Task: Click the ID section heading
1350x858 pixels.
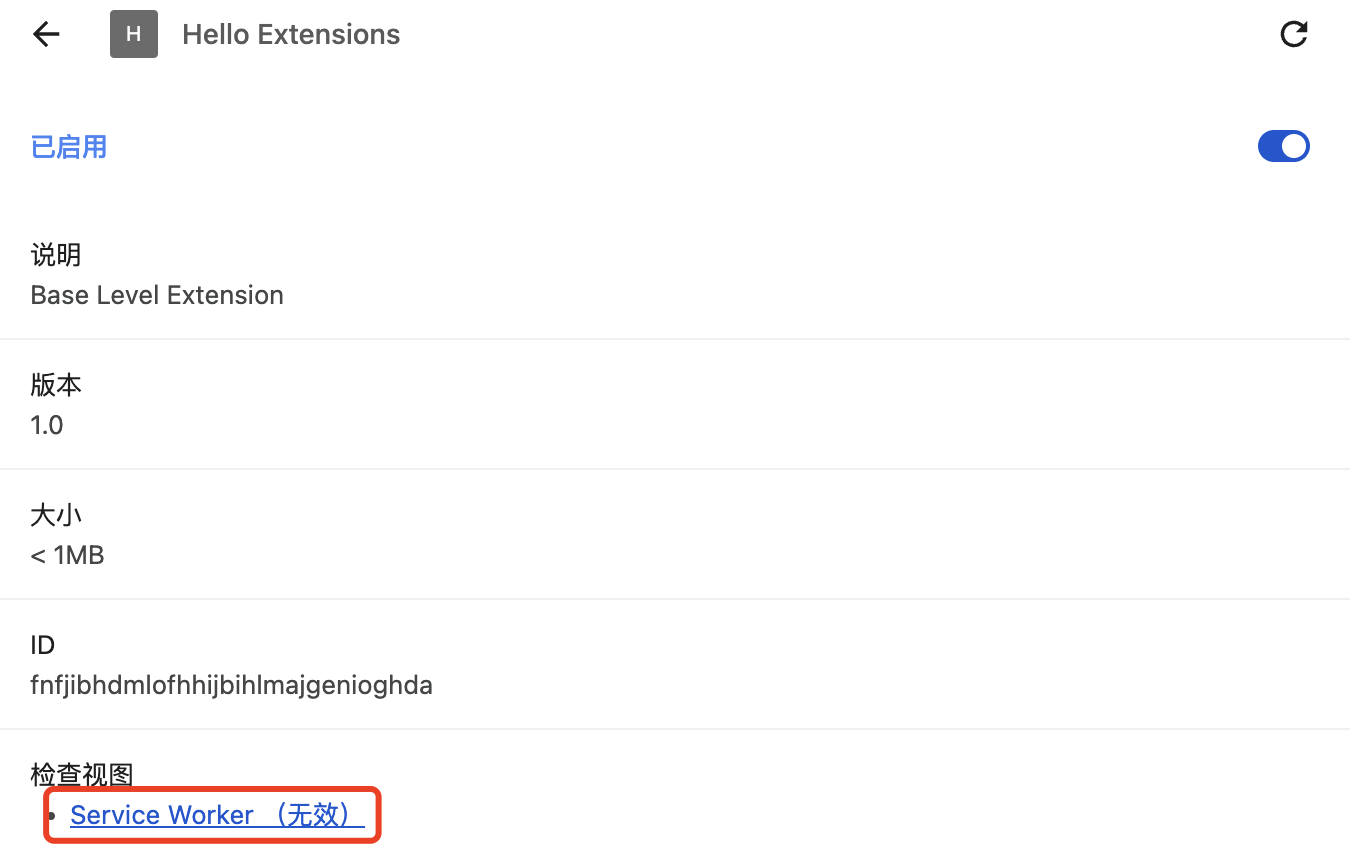Action: tap(43, 645)
